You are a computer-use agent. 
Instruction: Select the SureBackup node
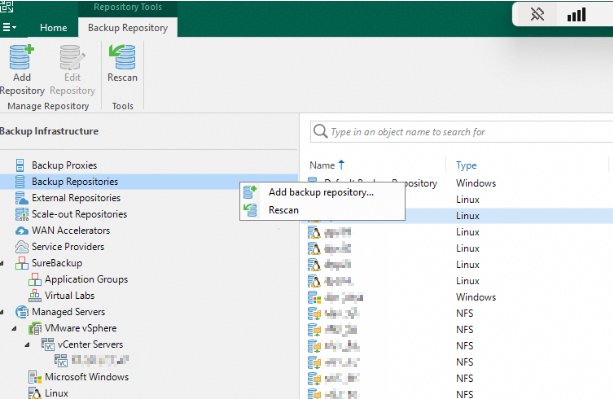57,263
